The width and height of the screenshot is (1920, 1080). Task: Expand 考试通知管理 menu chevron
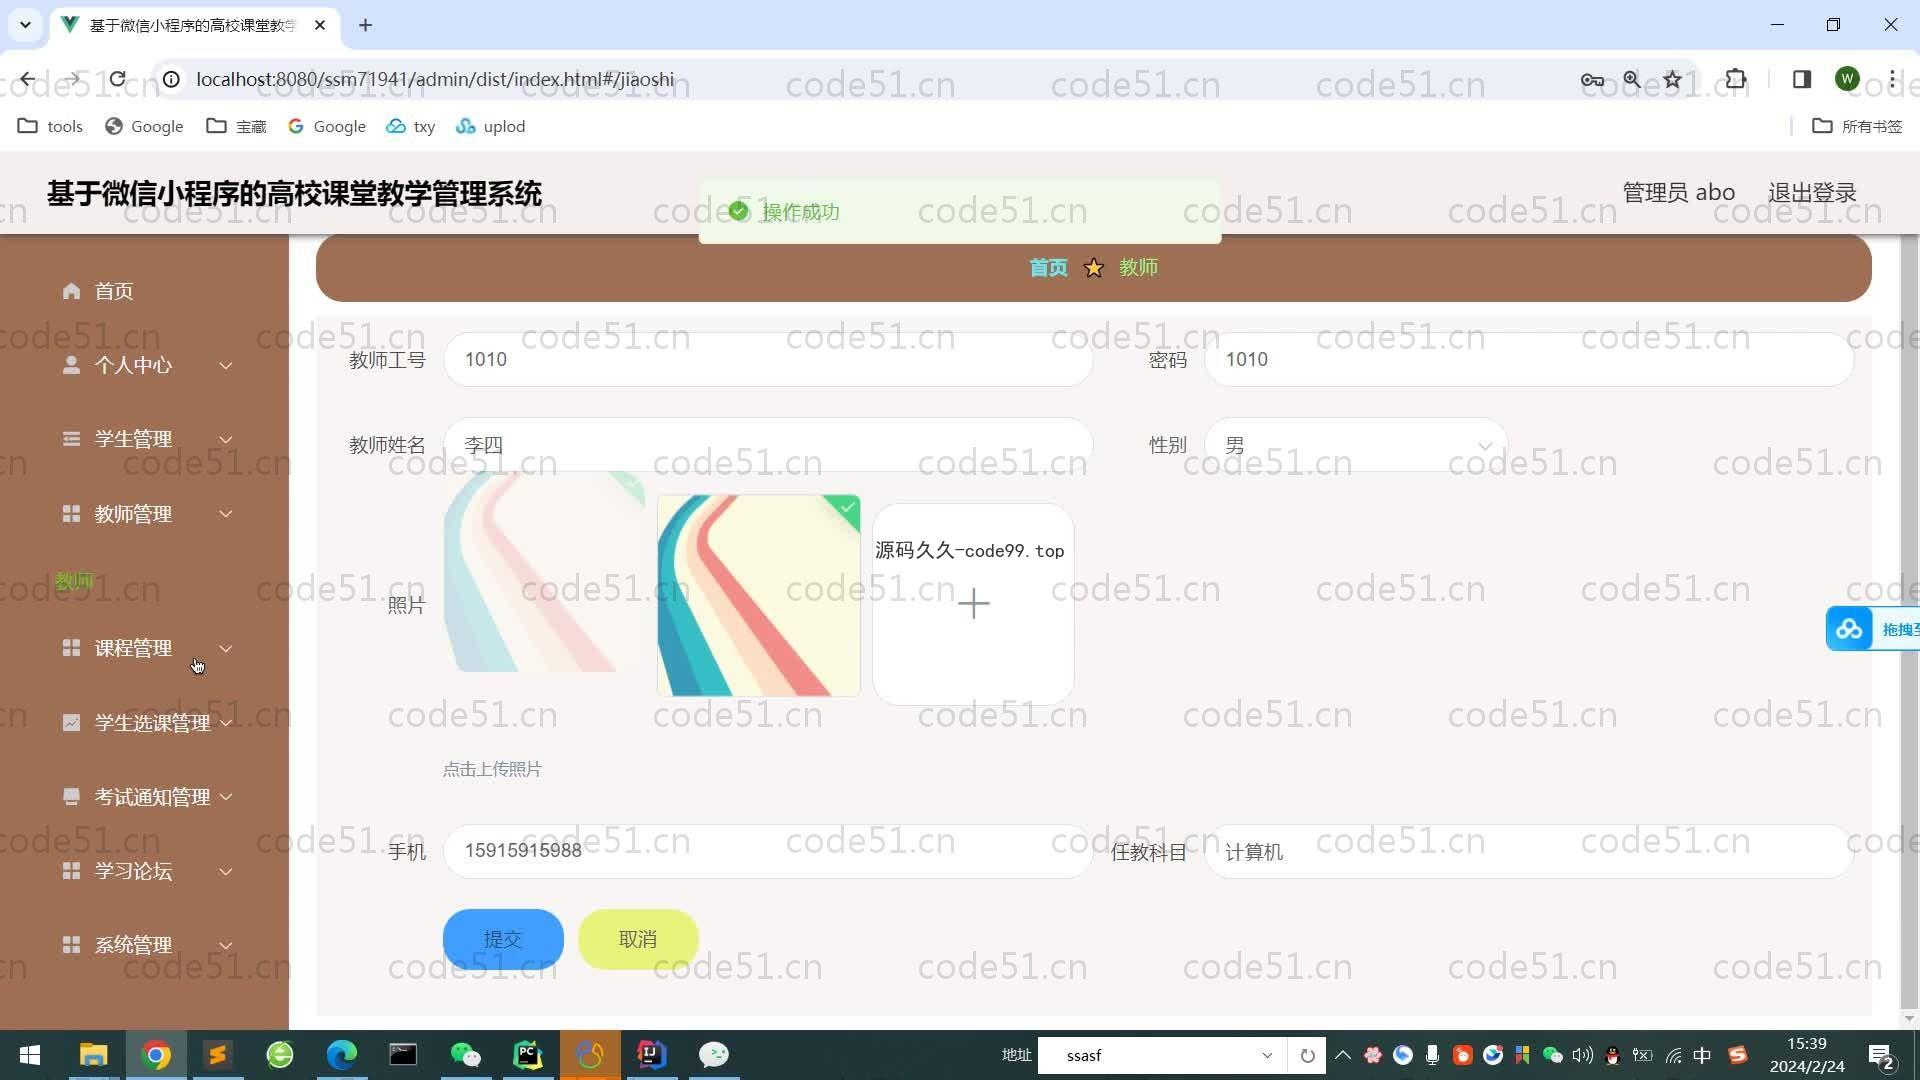pyautogui.click(x=226, y=797)
